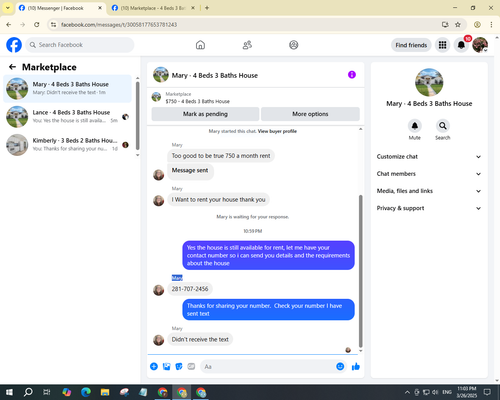Open the View buyer profile link
This screenshot has width=500, height=400.
277,131
